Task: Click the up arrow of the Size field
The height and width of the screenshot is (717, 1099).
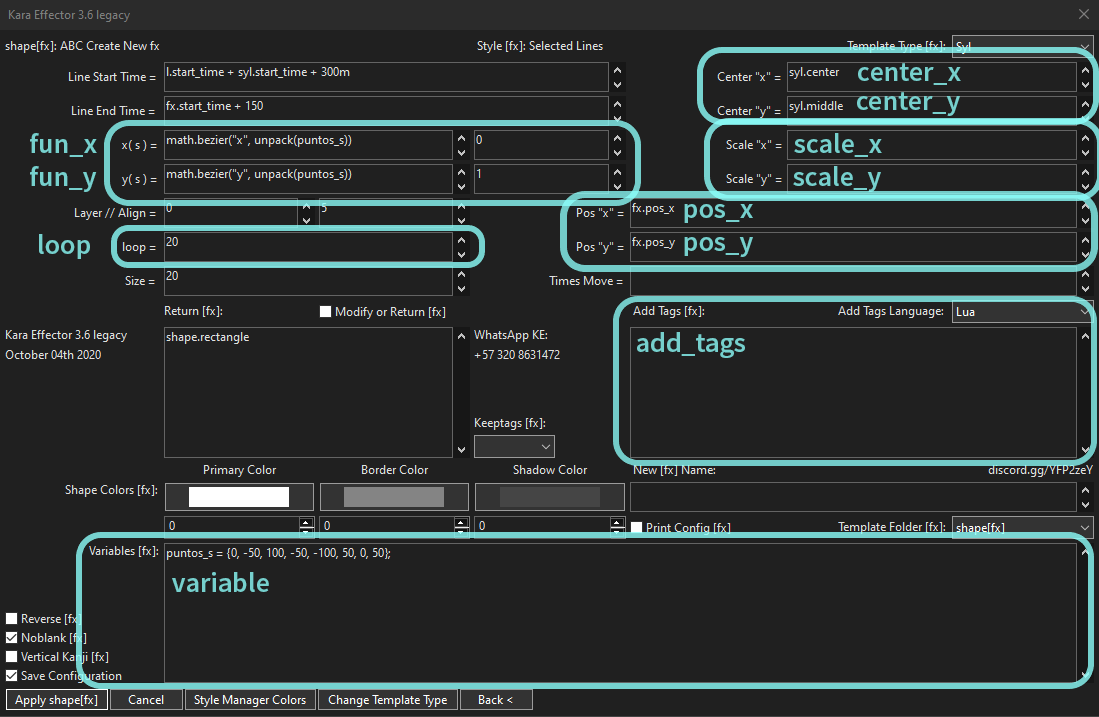Action: coord(460,274)
